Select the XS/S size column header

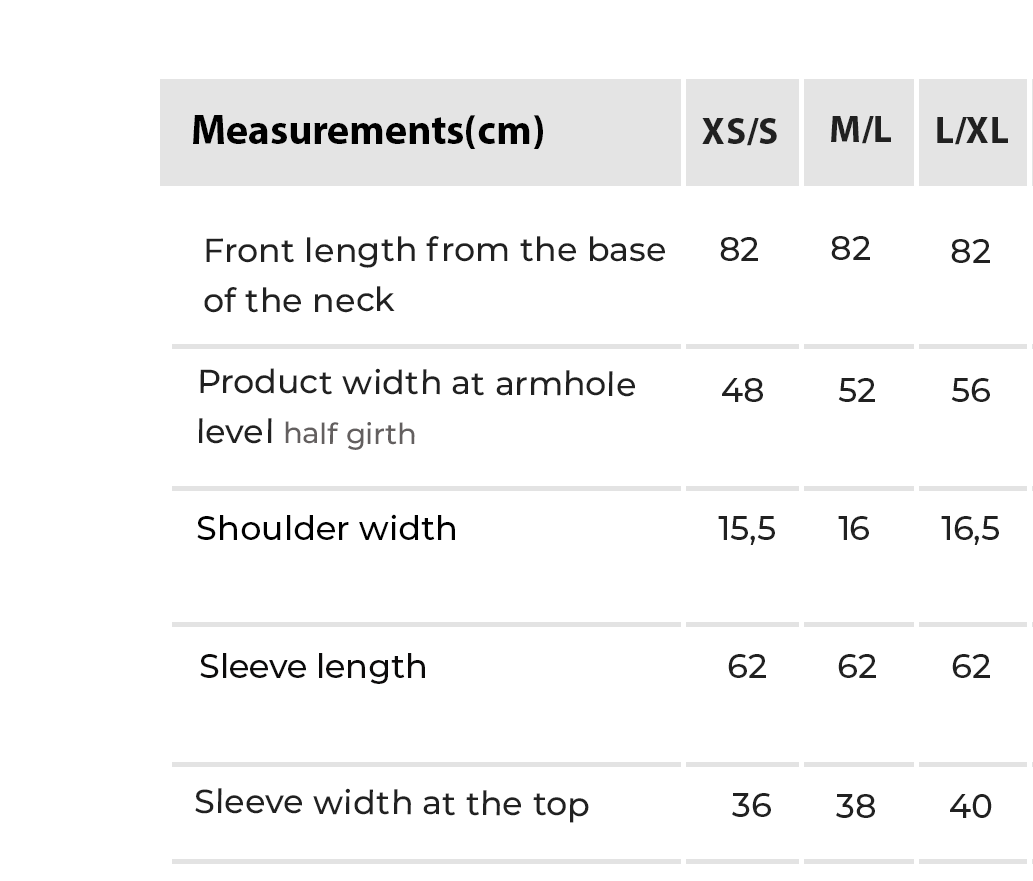coord(740,132)
